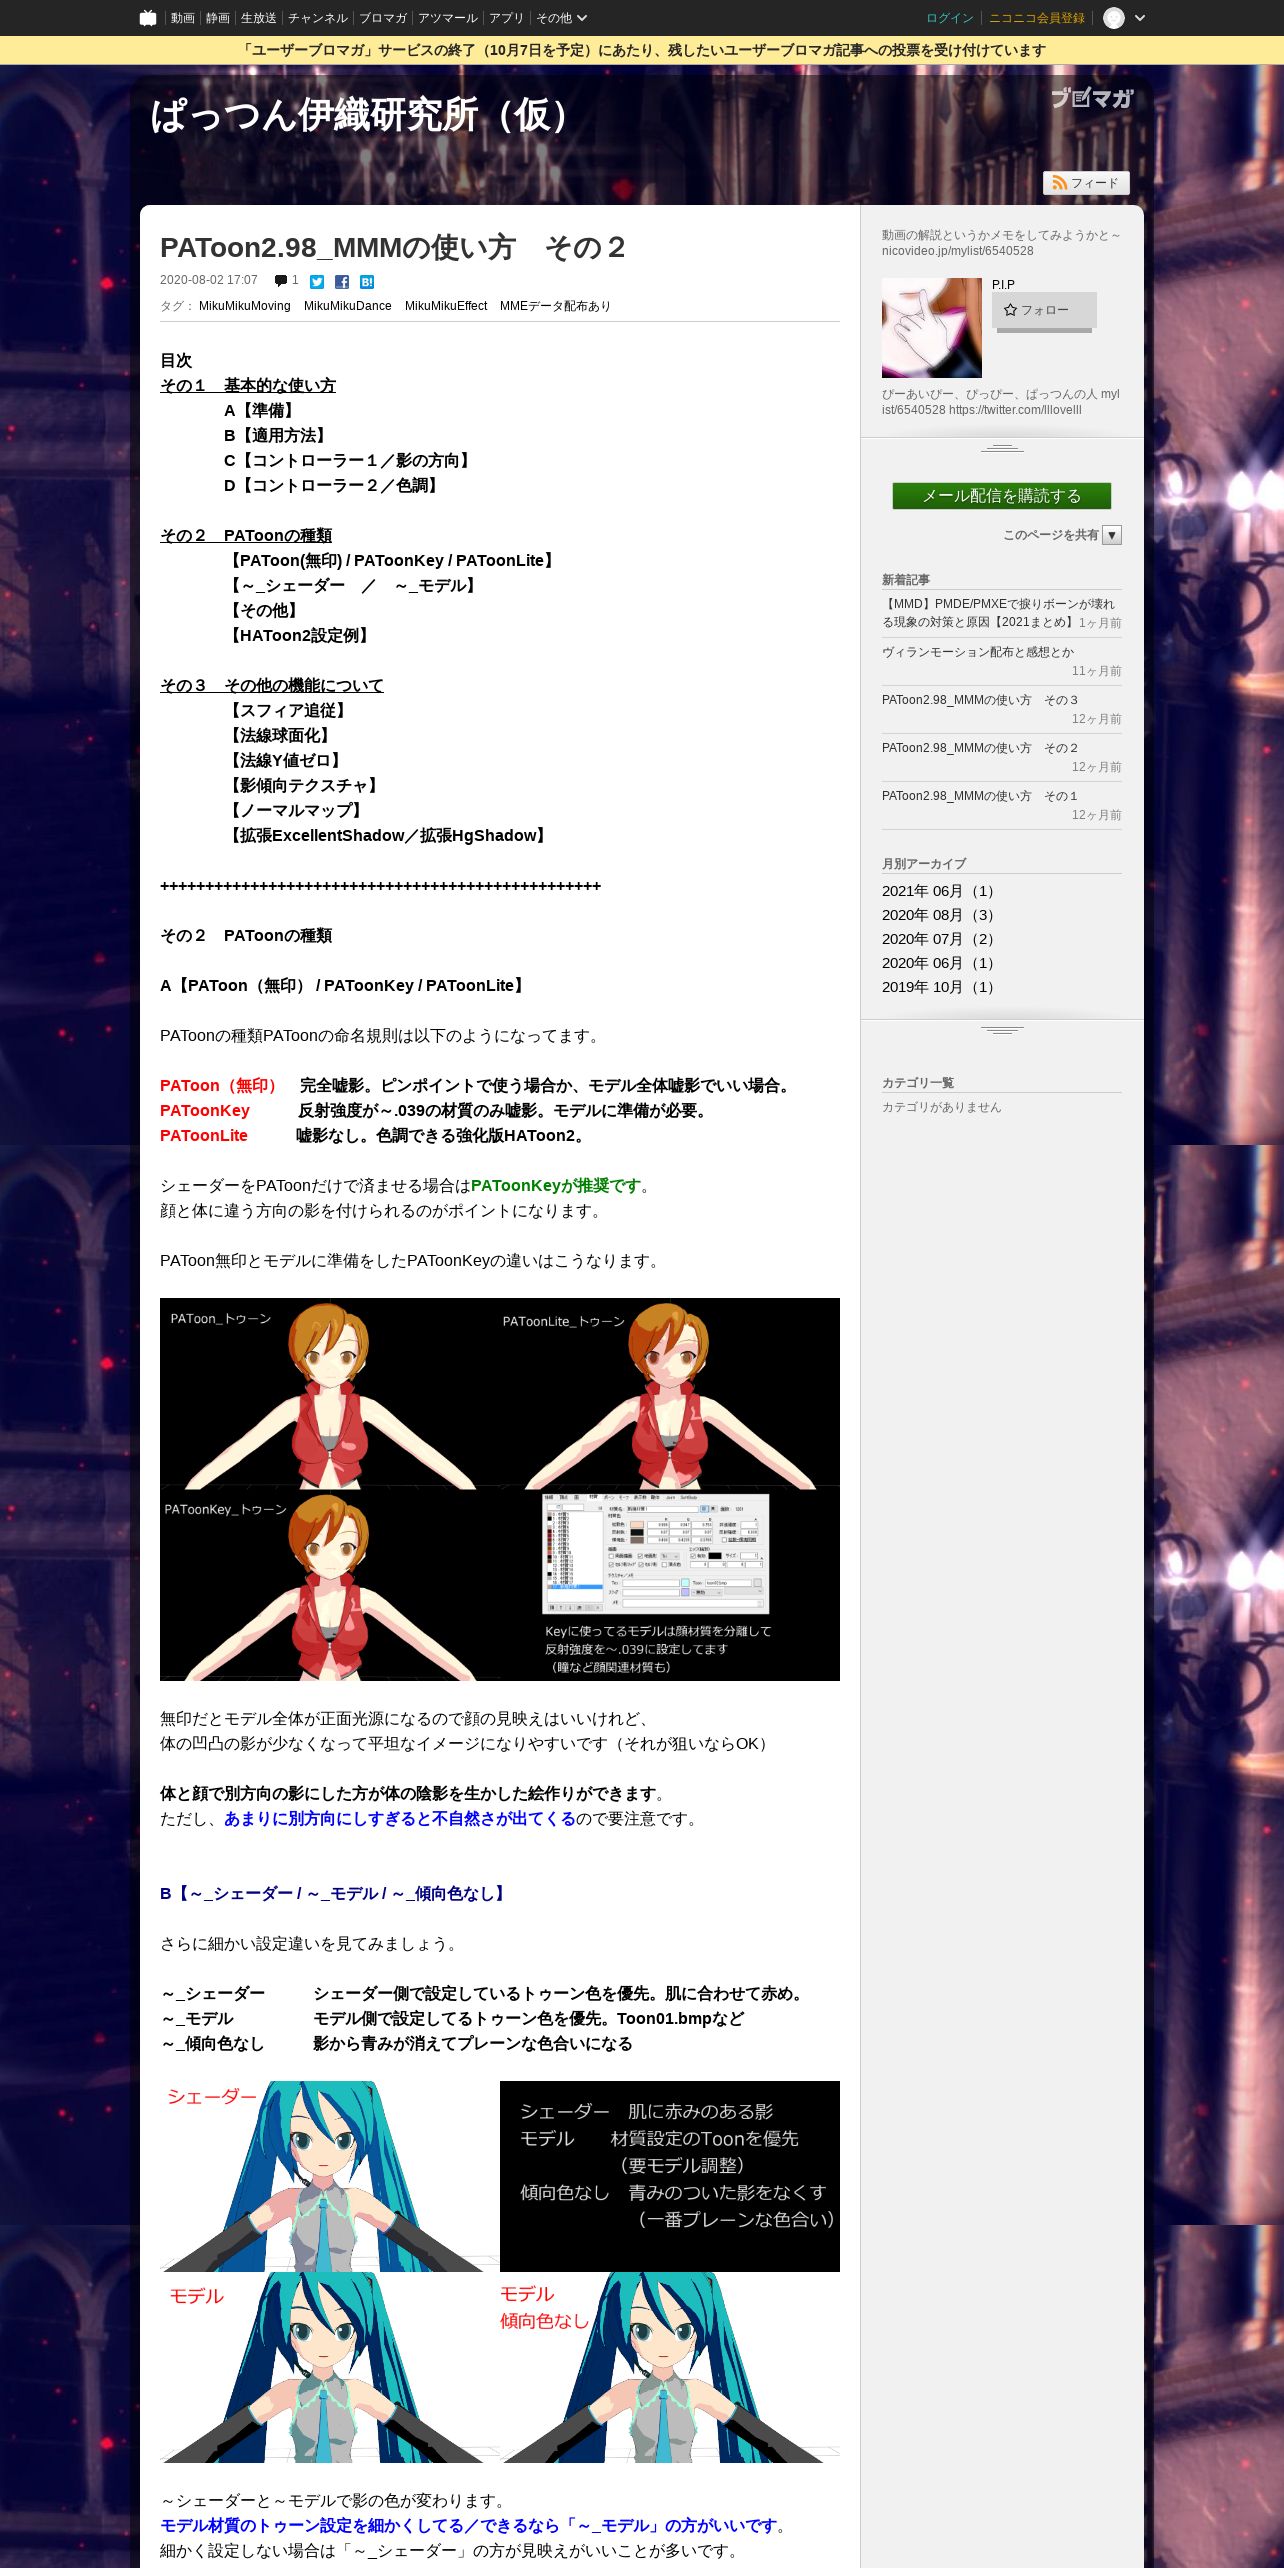Open recent article PAToon2.98_MMMの使い方 その３
The image size is (1284, 2568).
coord(980,700)
